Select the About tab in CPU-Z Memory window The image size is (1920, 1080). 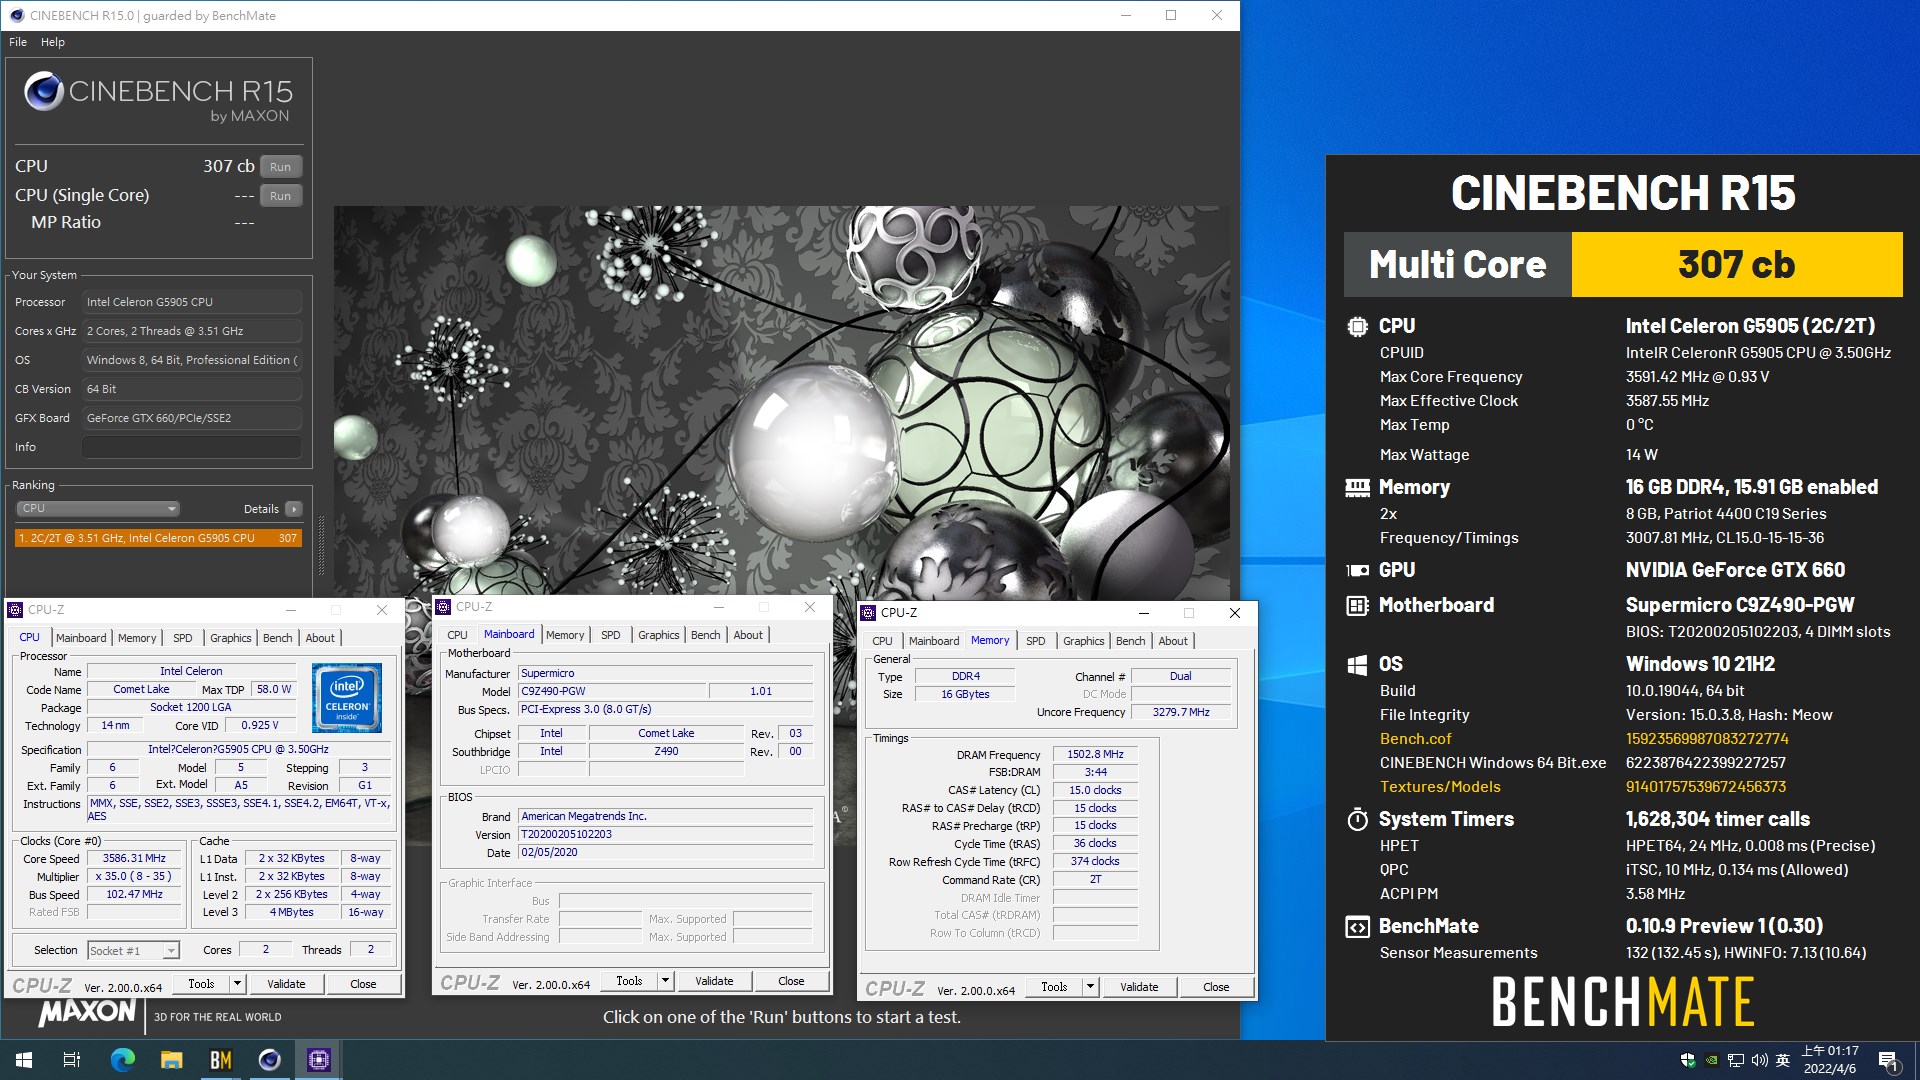point(1173,641)
